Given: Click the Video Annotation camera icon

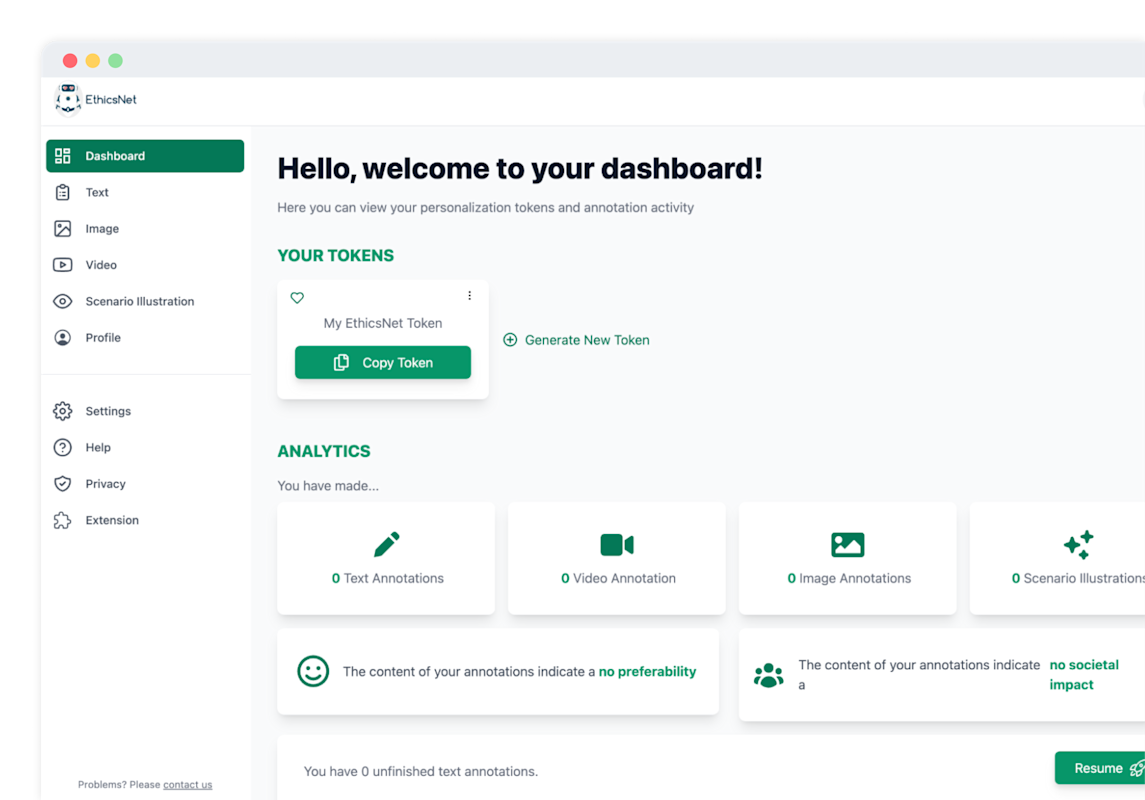Looking at the screenshot, I should pyautogui.click(x=616, y=544).
